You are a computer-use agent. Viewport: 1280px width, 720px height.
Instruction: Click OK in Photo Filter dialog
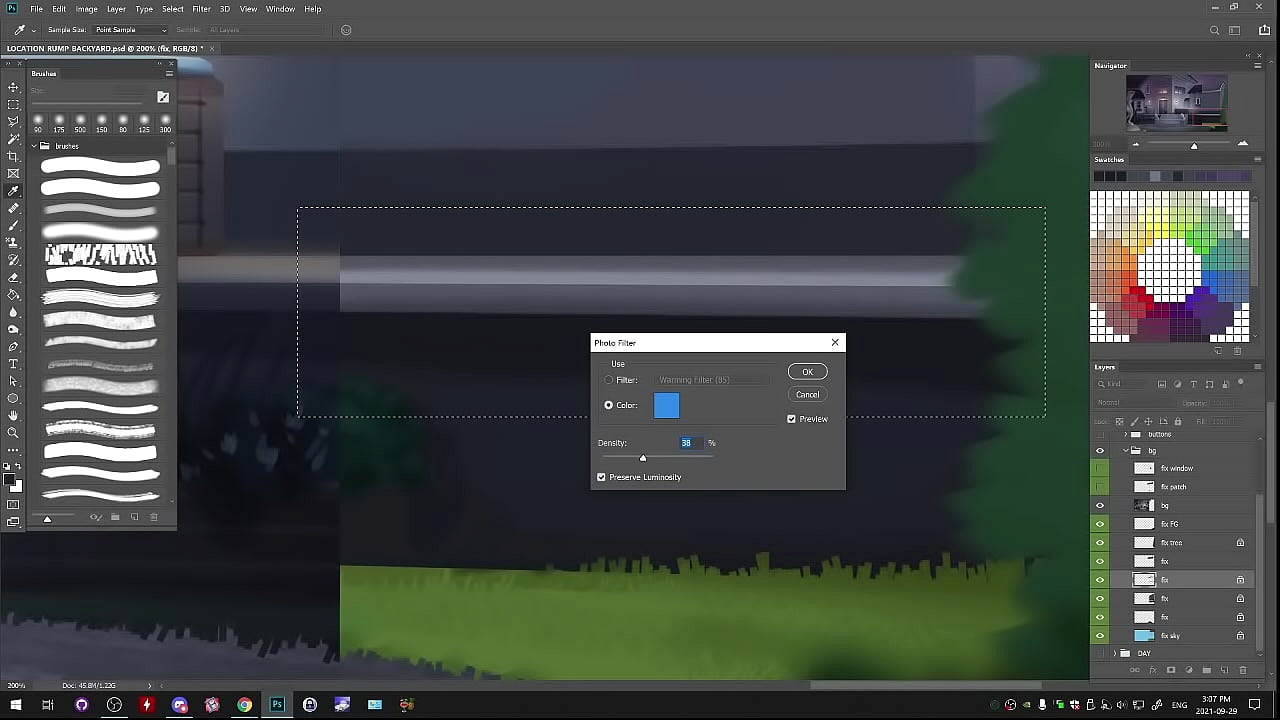[x=807, y=372]
